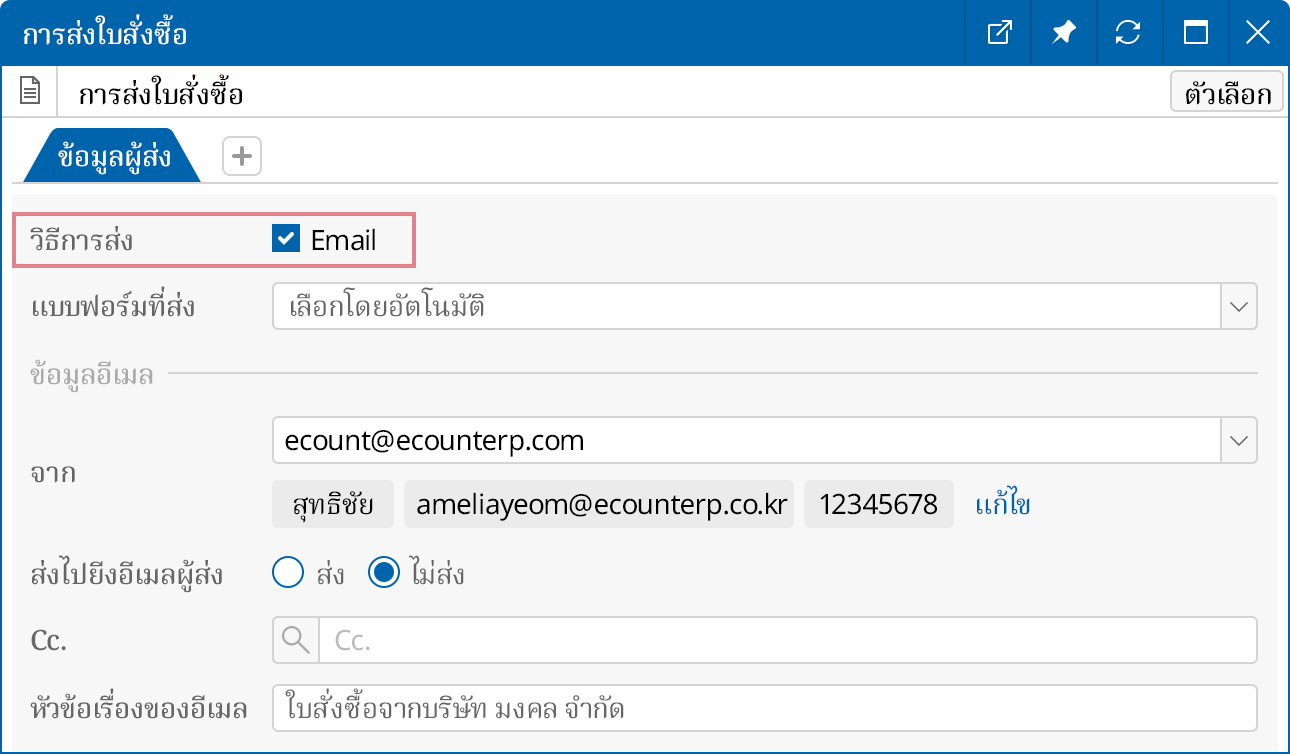Refresh the sending form
The height and width of the screenshot is (754, 1290).
click(x=1129, y=32)
